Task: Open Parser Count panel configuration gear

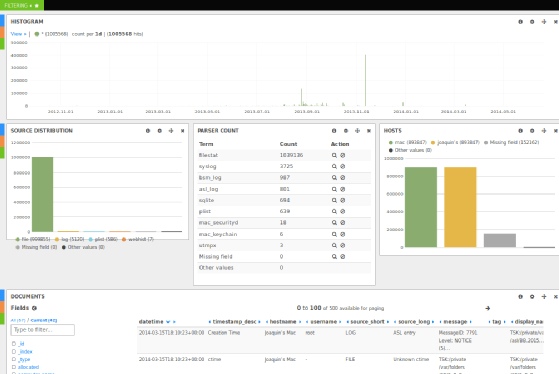Action: coord(346,131)
